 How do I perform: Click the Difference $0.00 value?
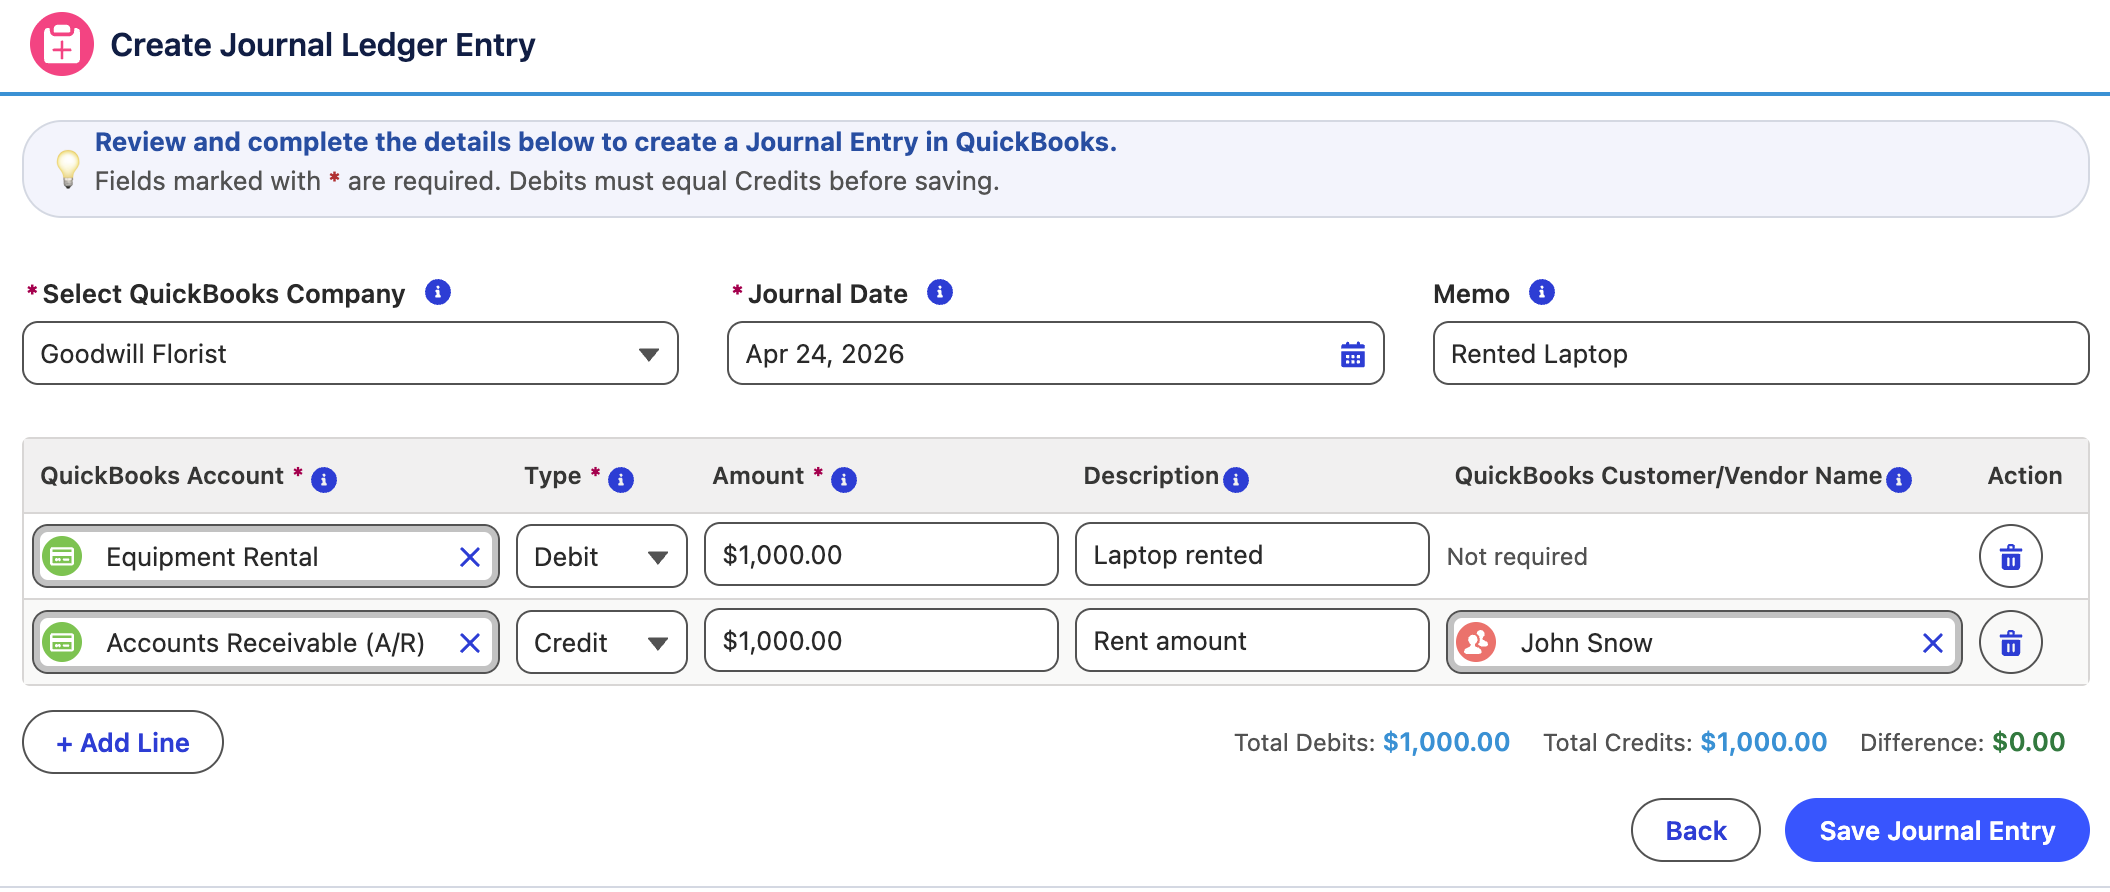click(2028, 742)
